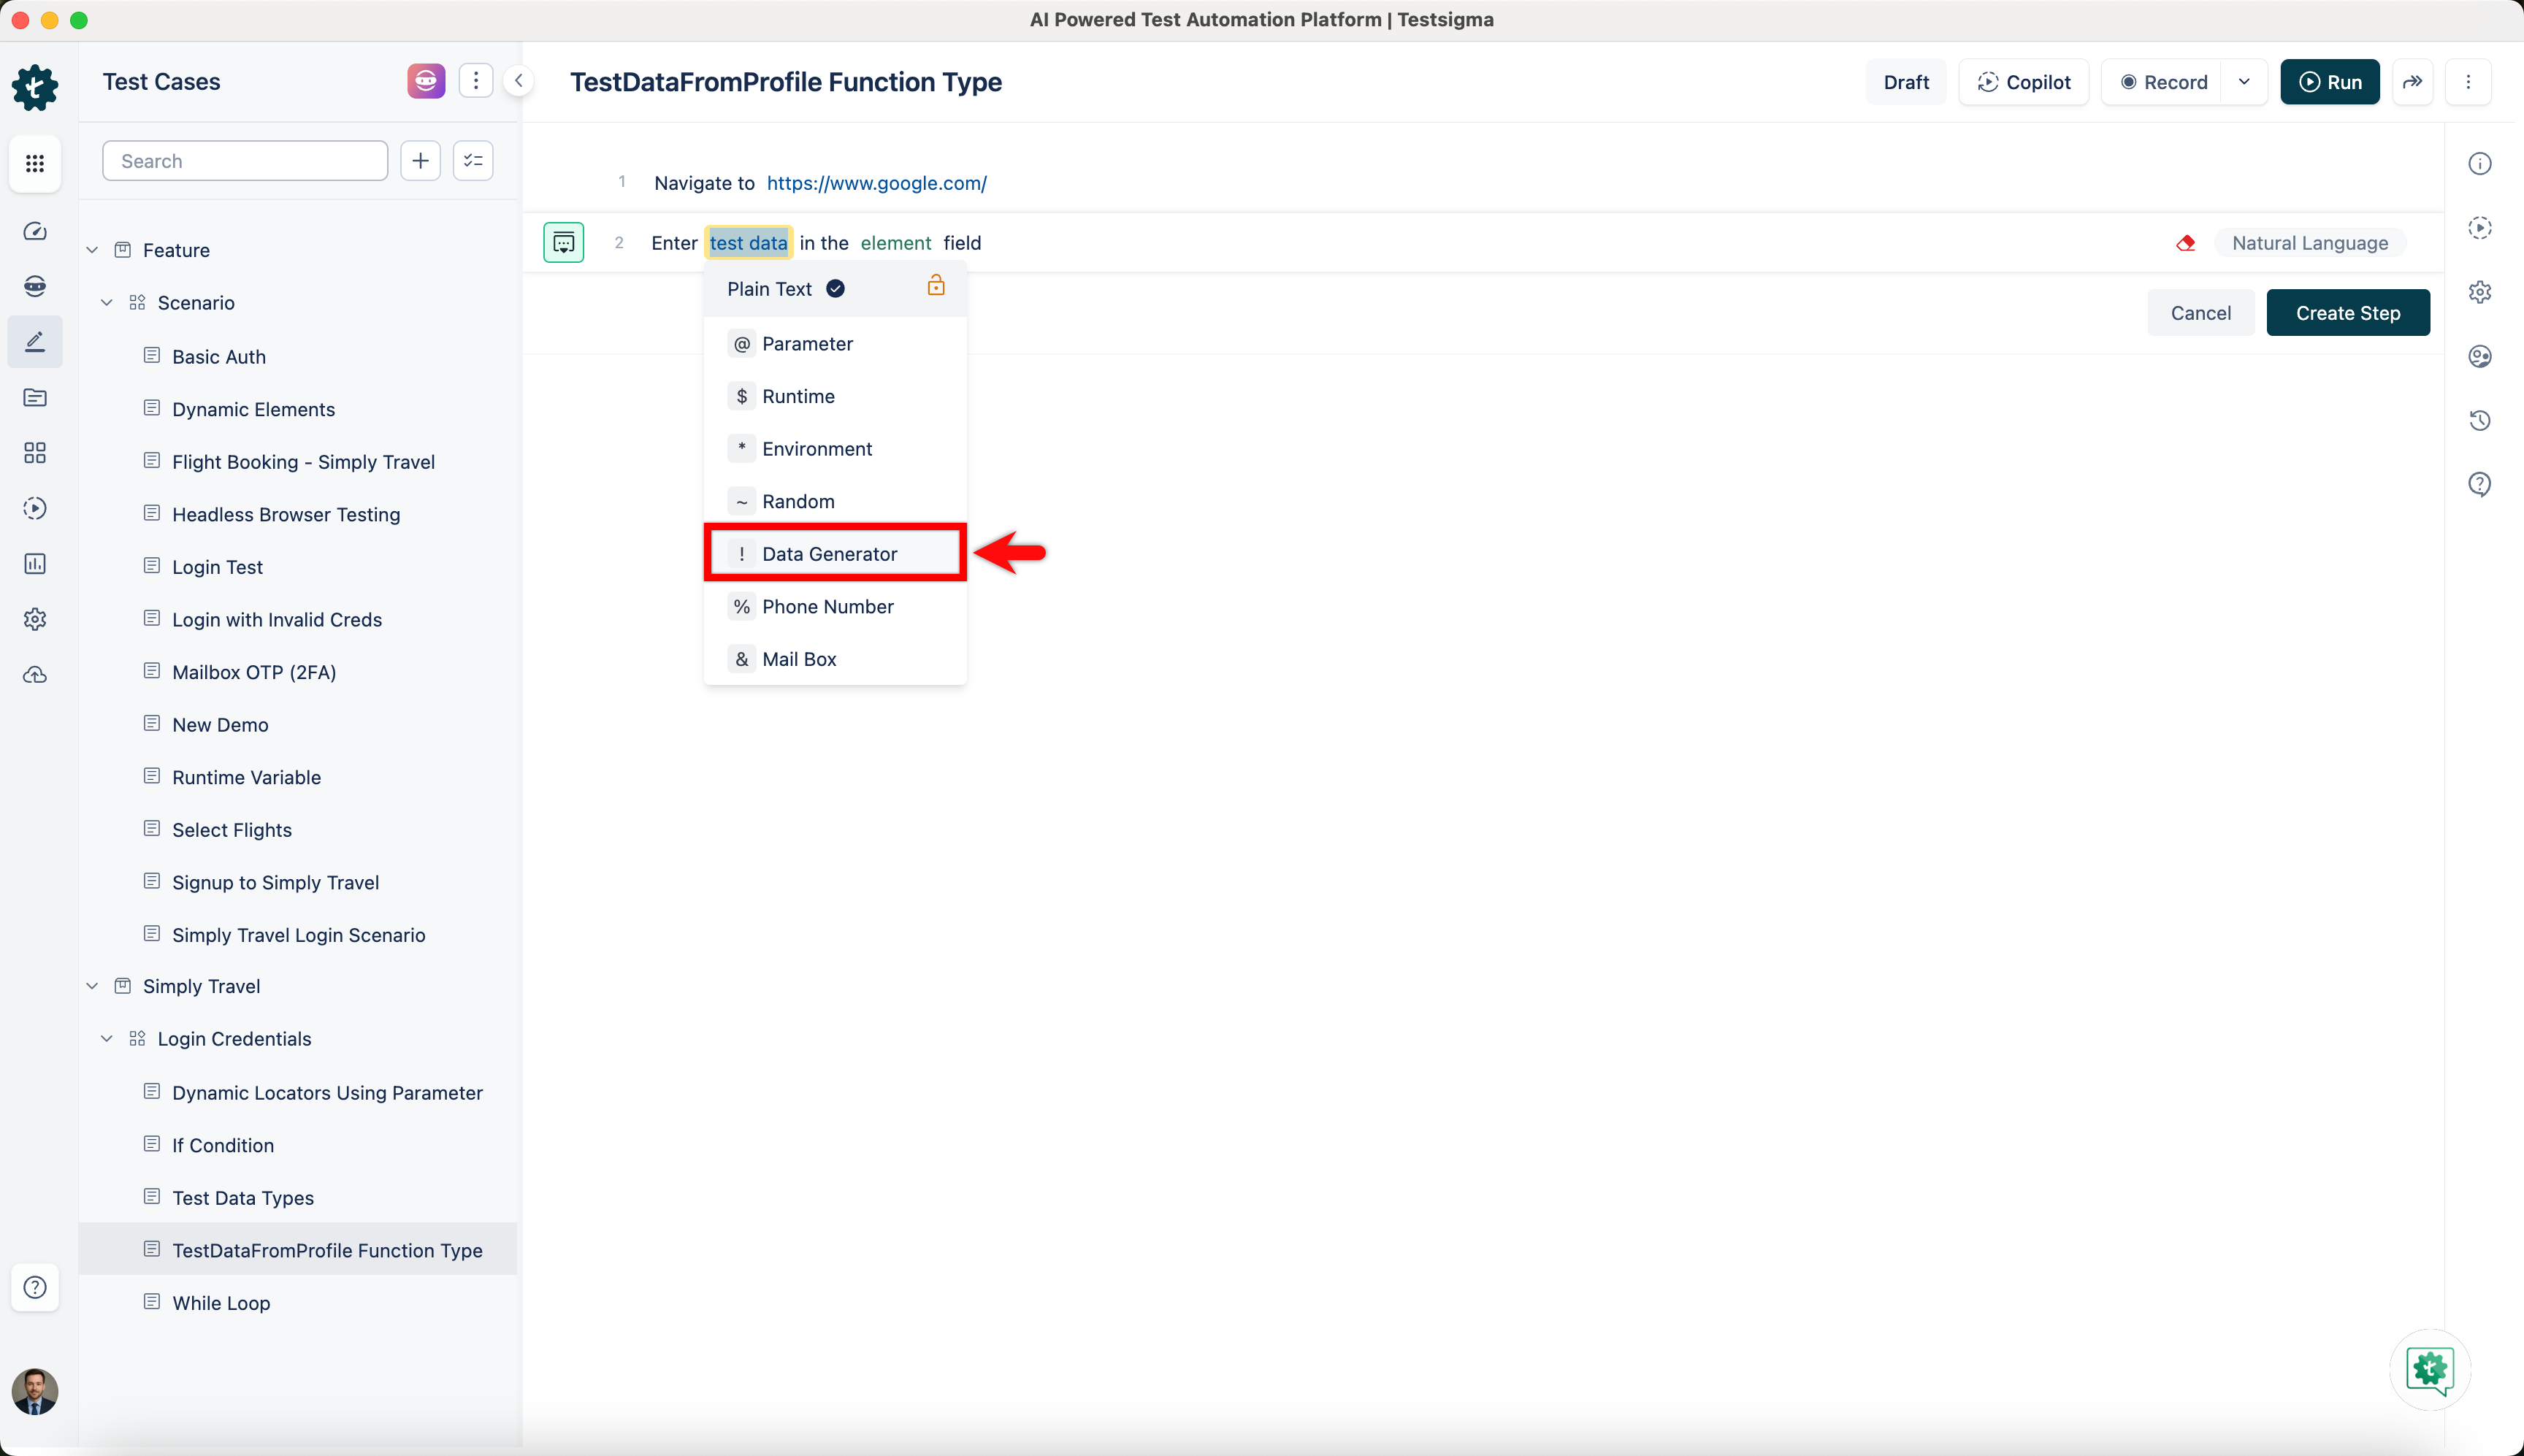Open the reports bar chart icon
The image size is (2524, 1456).
(x=35, y=564)
